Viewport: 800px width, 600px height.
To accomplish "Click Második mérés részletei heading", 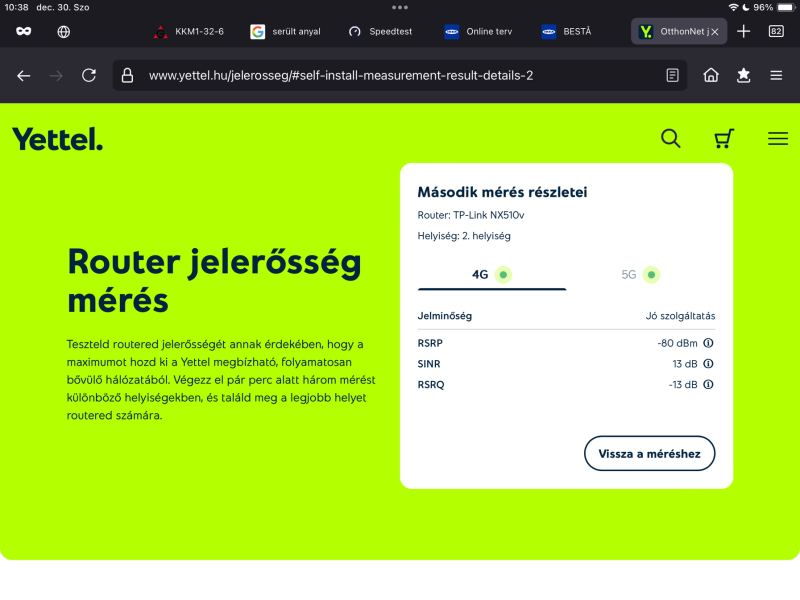I will pyautogui.click(x=502, y=192).
